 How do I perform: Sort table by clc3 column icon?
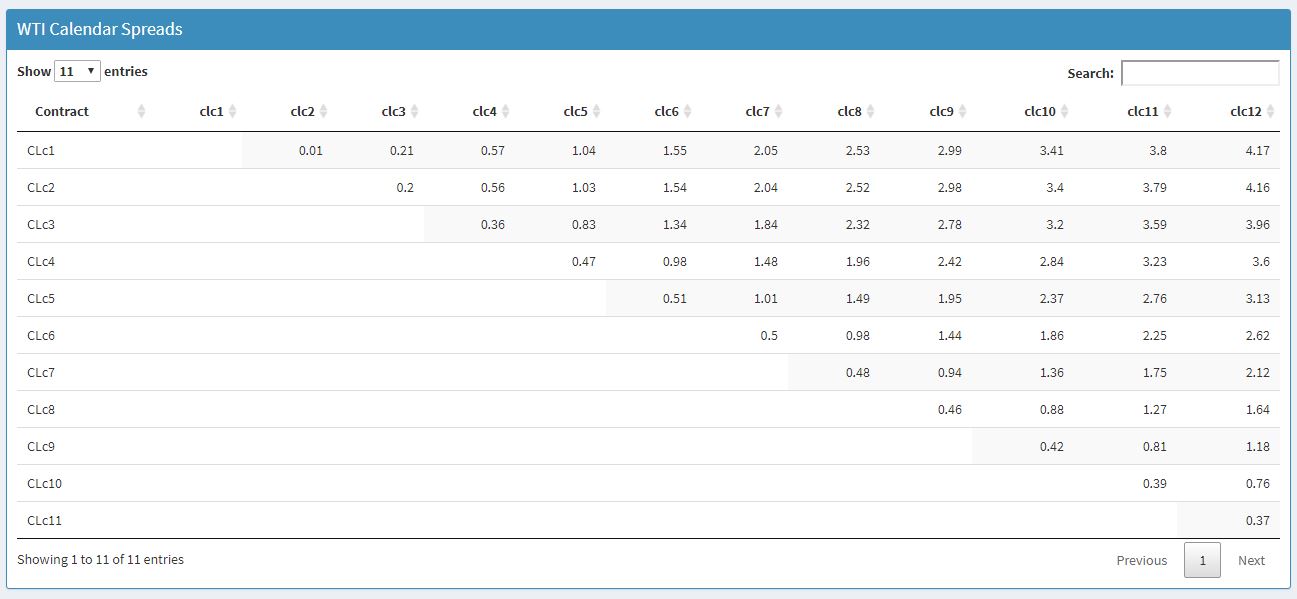coord(414,111)
